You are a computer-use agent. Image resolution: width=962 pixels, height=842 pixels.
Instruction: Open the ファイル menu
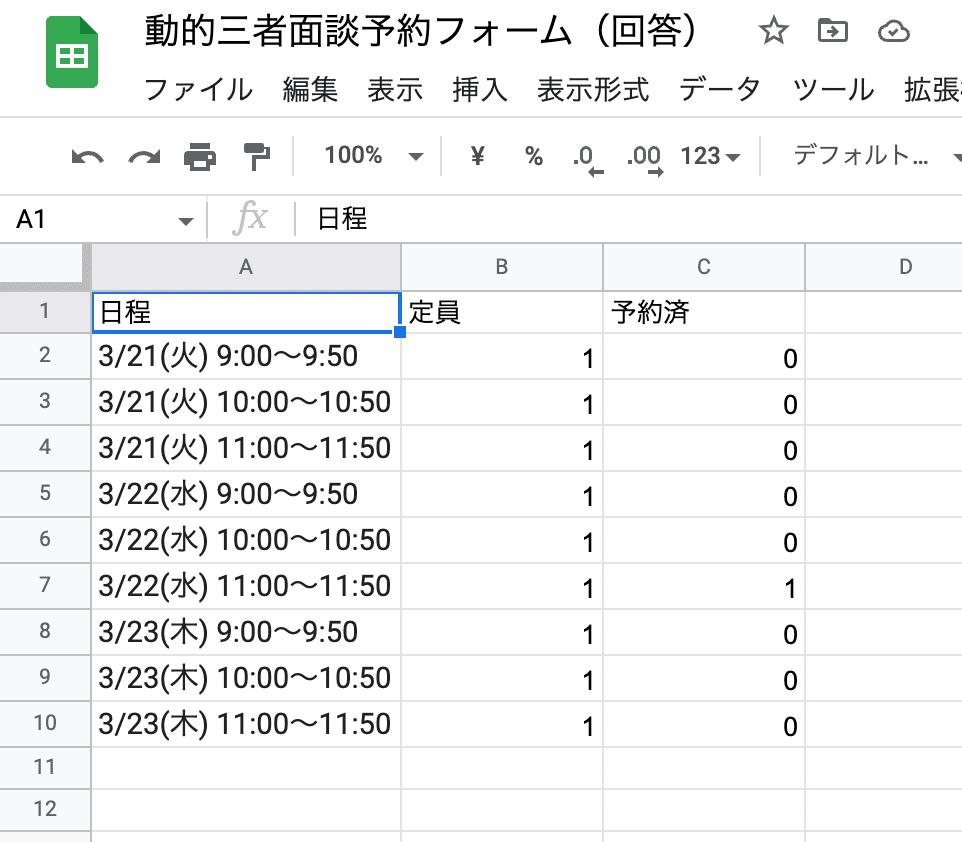click(198, 90)
